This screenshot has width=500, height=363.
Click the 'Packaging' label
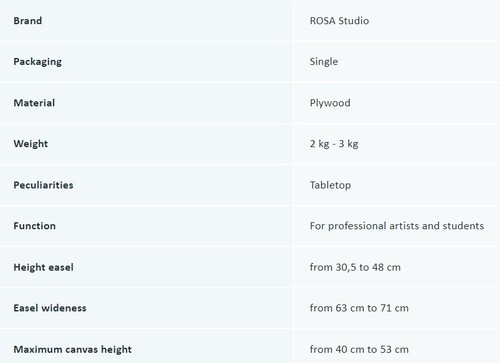coord(38,62)
